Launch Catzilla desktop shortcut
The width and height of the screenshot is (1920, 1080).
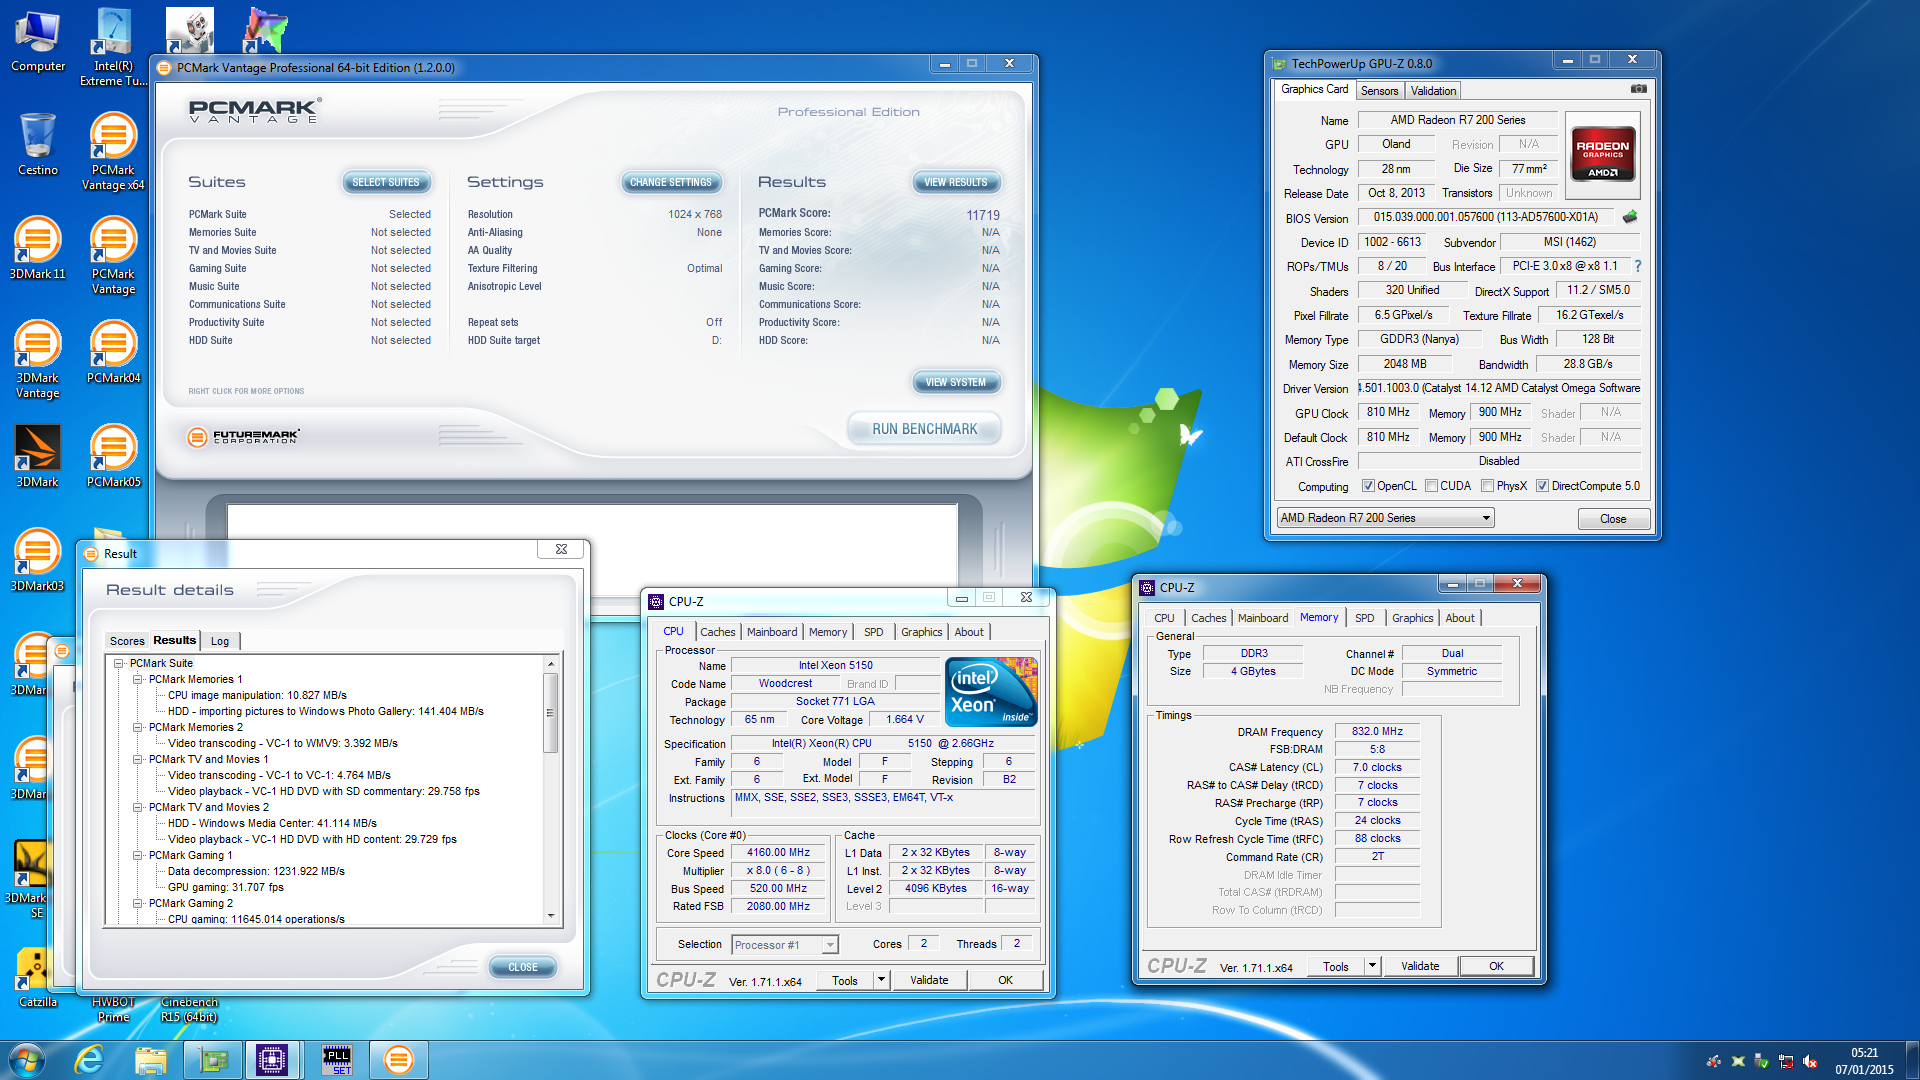pos(38,977)
